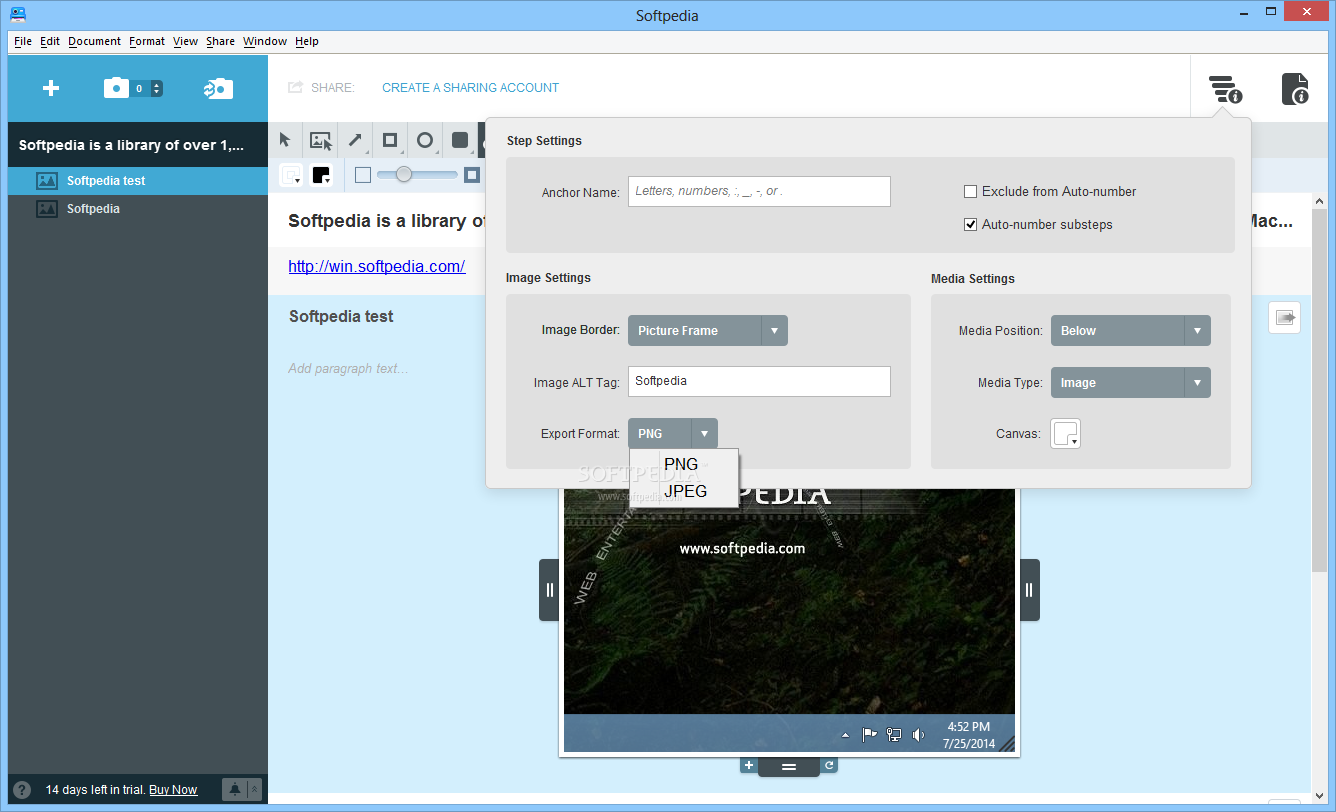Open the Image Border Picture Frame dropdown
The image size is (1336, 812).
click(x=708, y=331)
